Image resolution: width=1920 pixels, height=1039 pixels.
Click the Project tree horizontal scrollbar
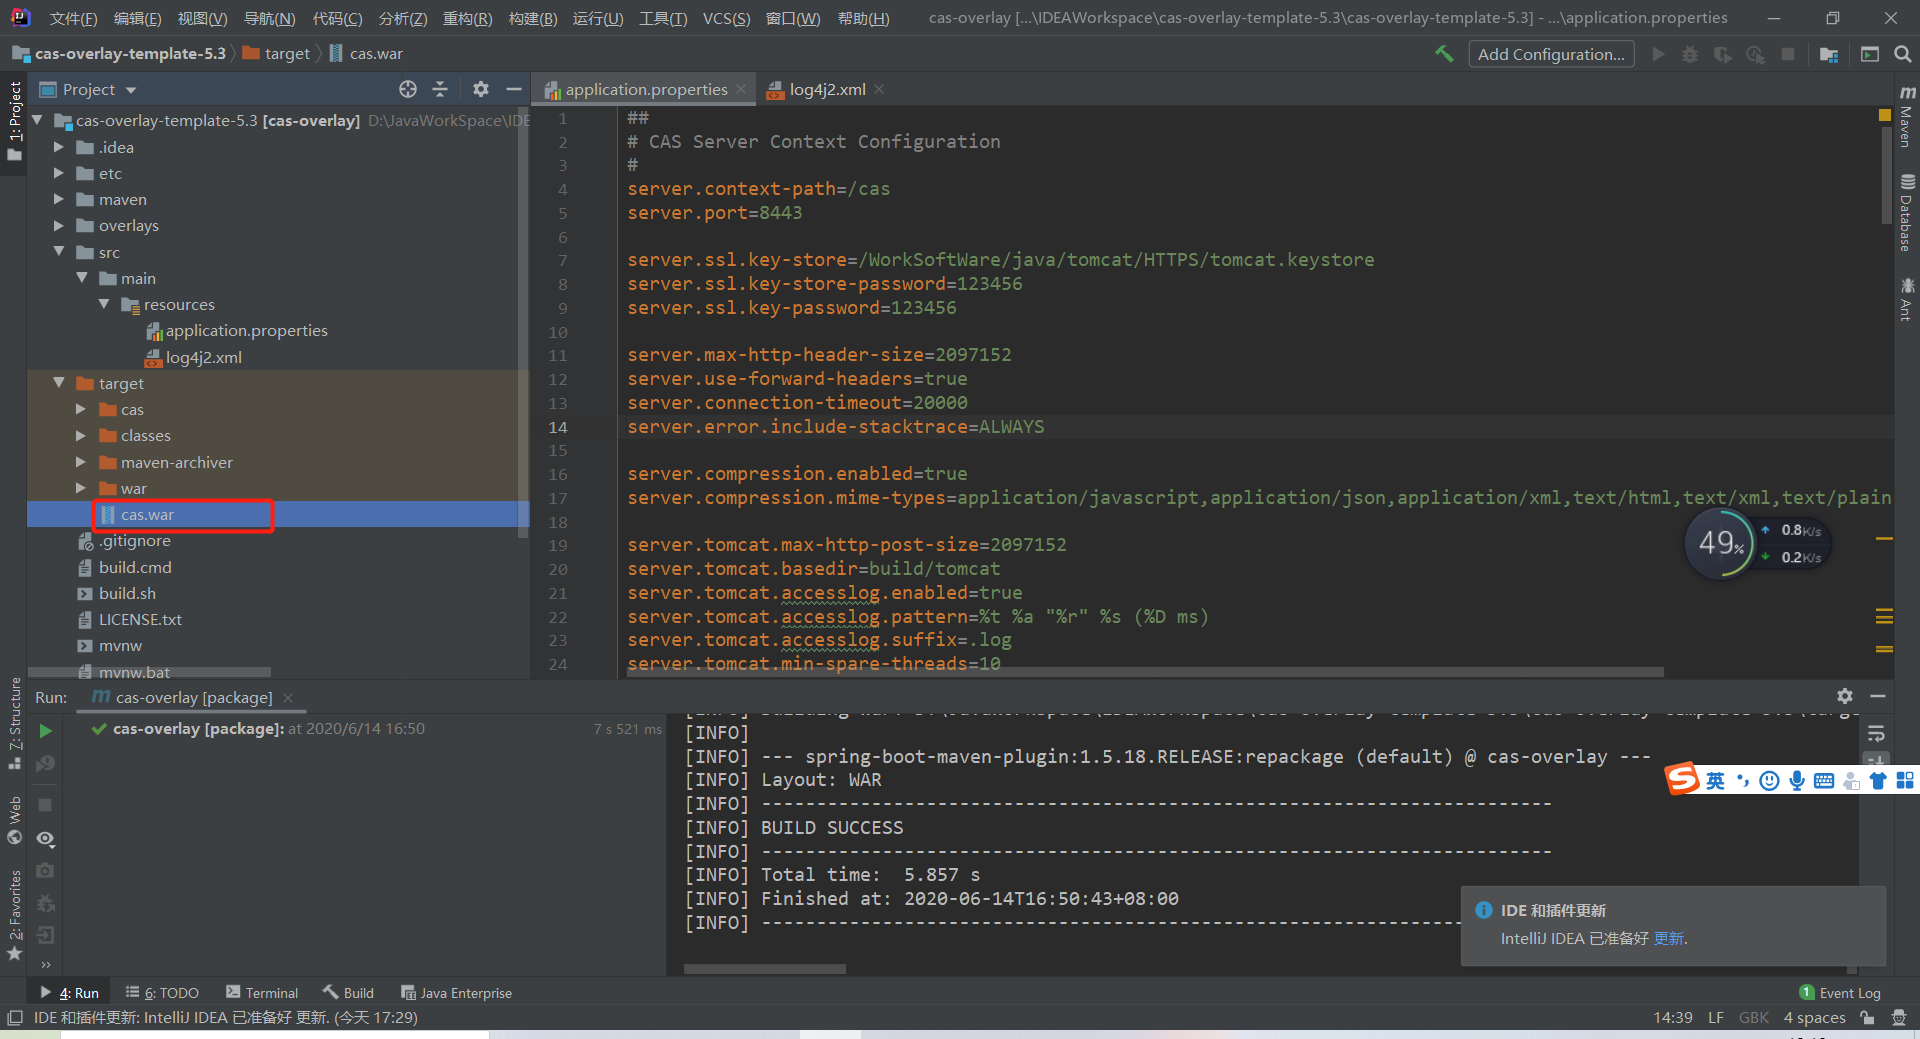pyautogui.click(x=150, y=672)
